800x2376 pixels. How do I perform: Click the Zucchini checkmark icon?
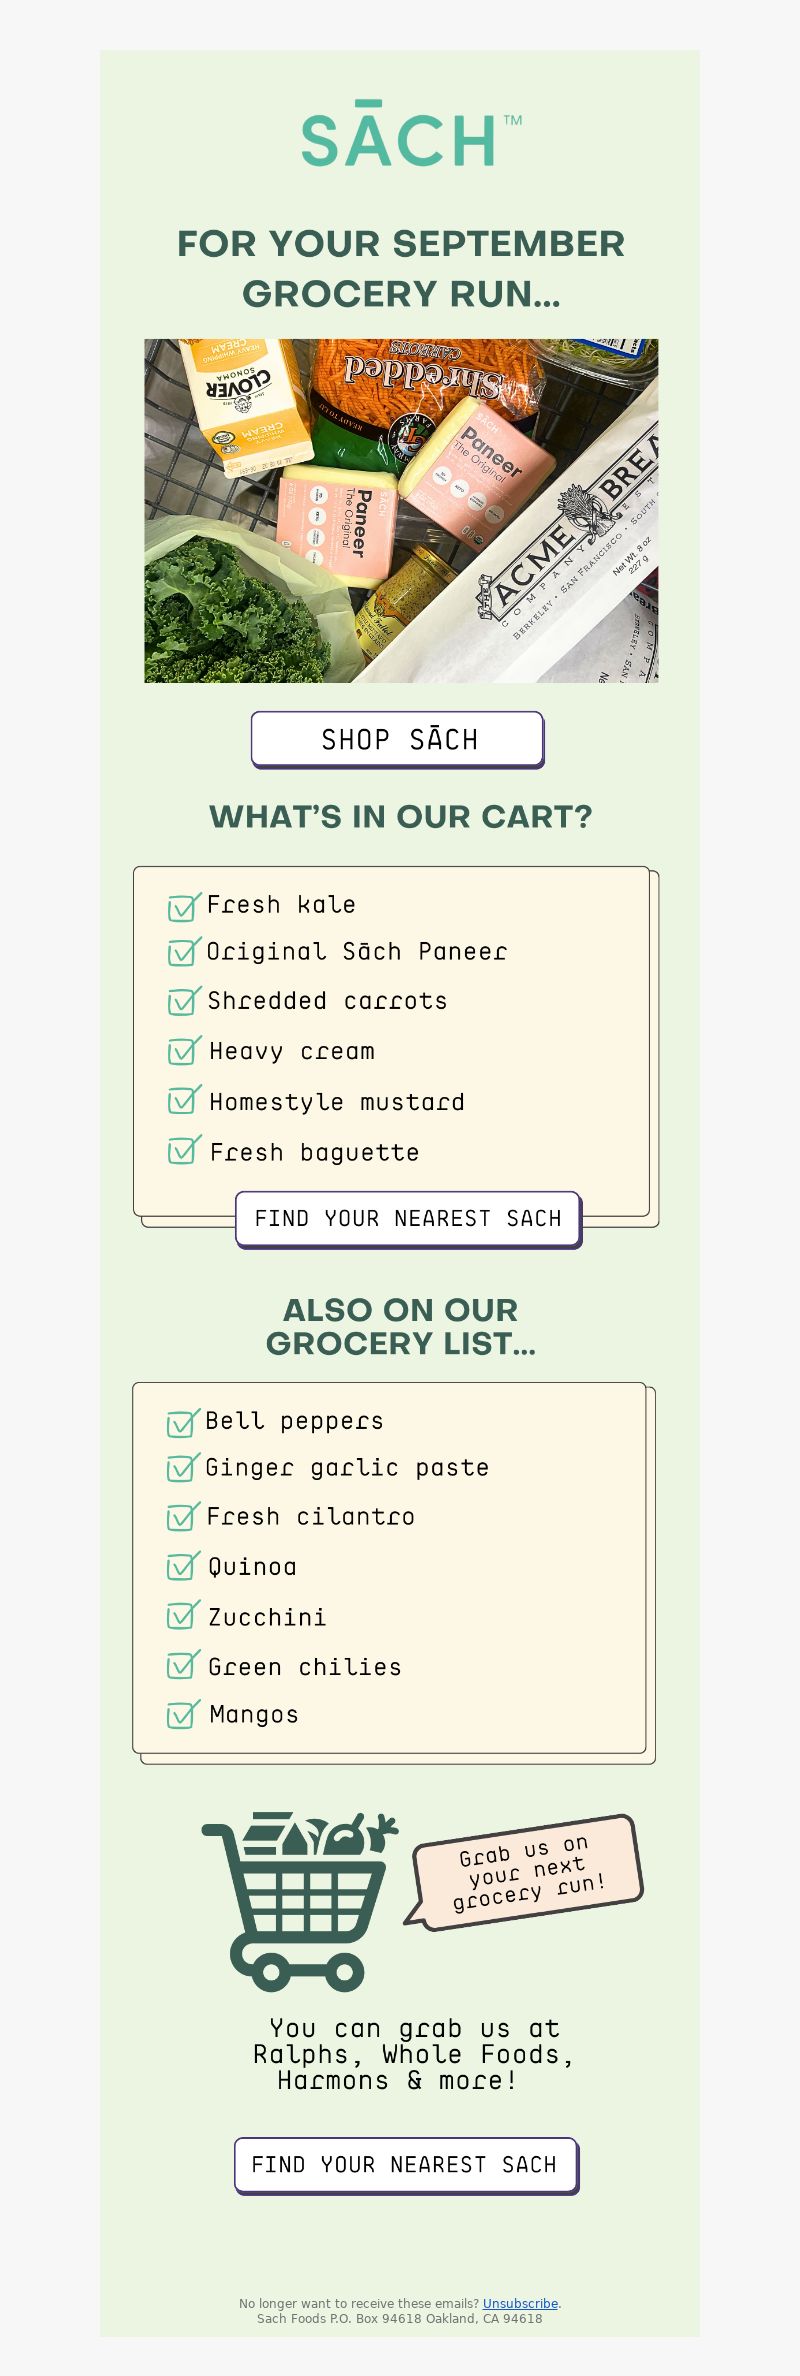183,1616
